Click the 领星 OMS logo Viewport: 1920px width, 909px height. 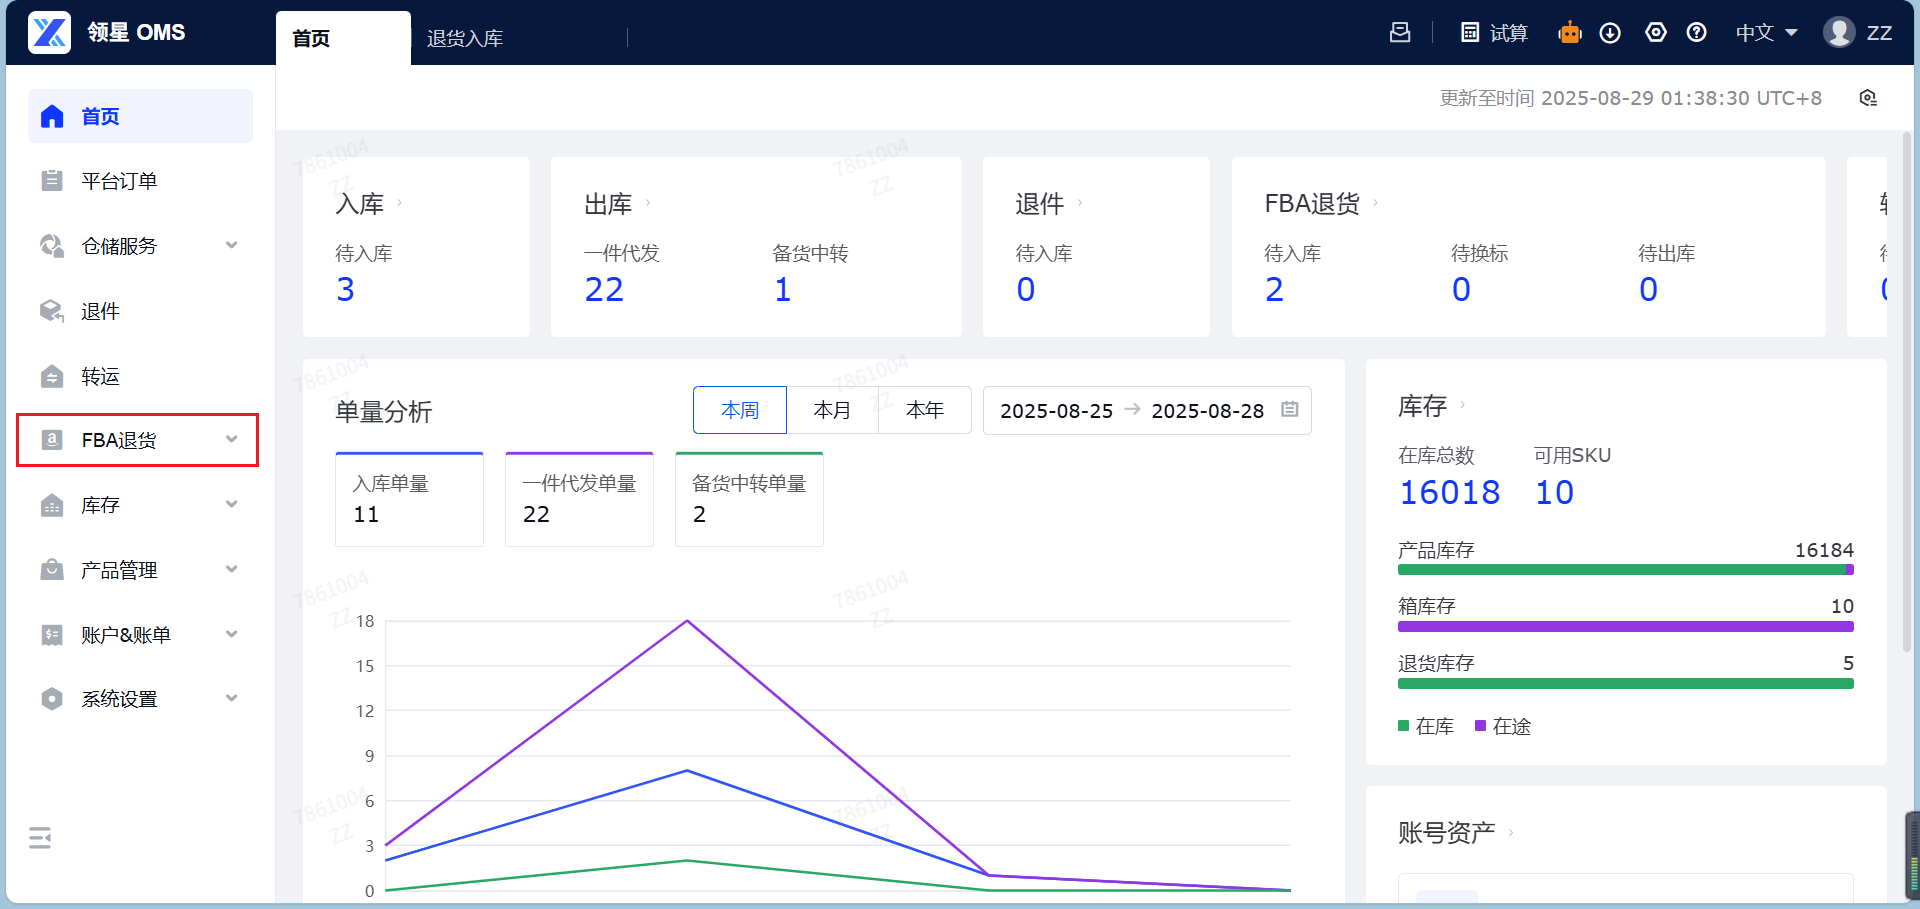tap(107, 32)
